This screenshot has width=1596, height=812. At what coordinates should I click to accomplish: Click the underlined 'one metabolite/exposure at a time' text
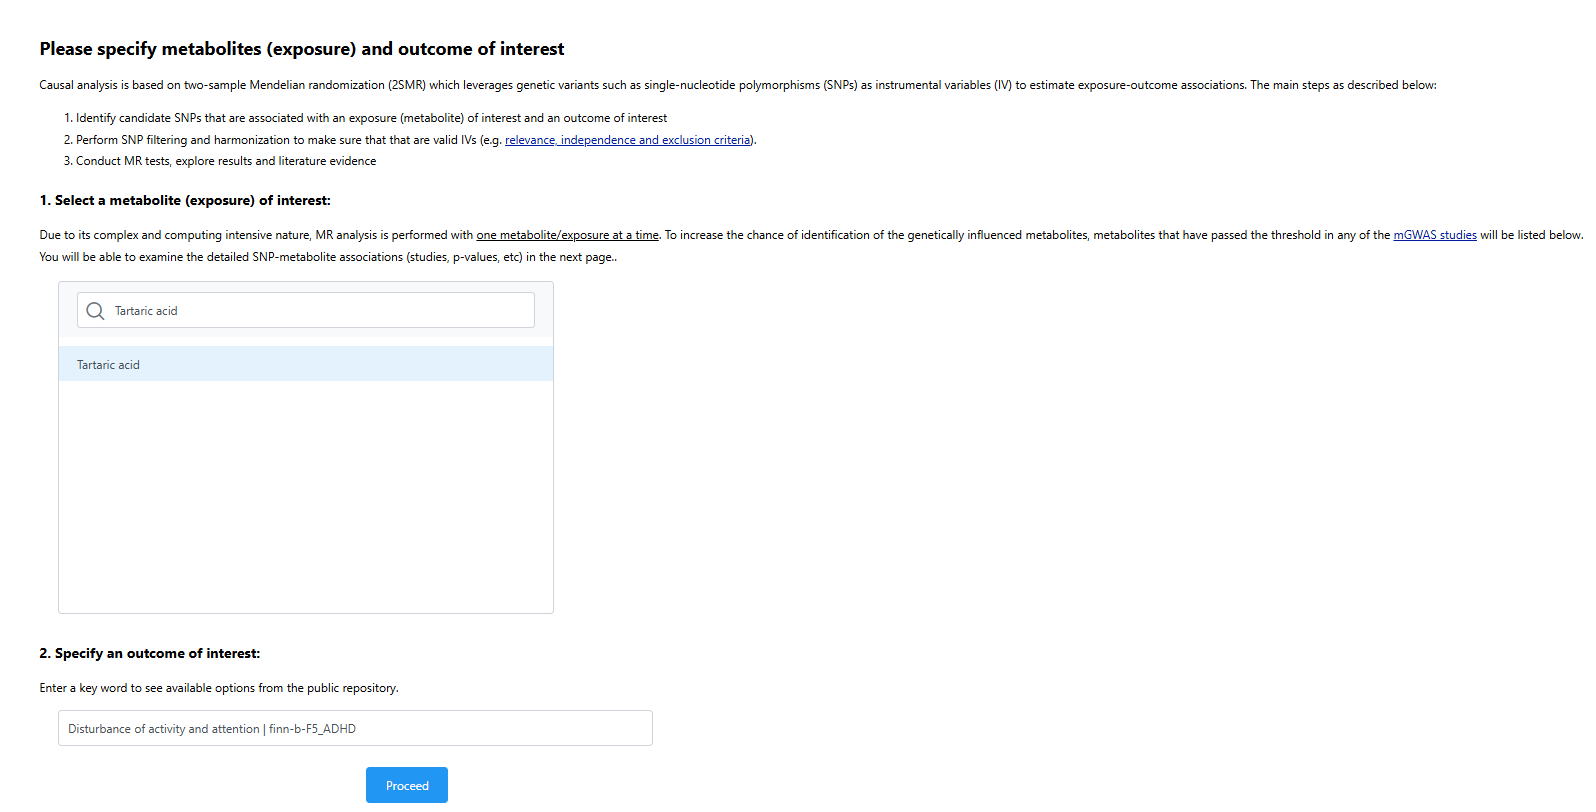point(567,235)
